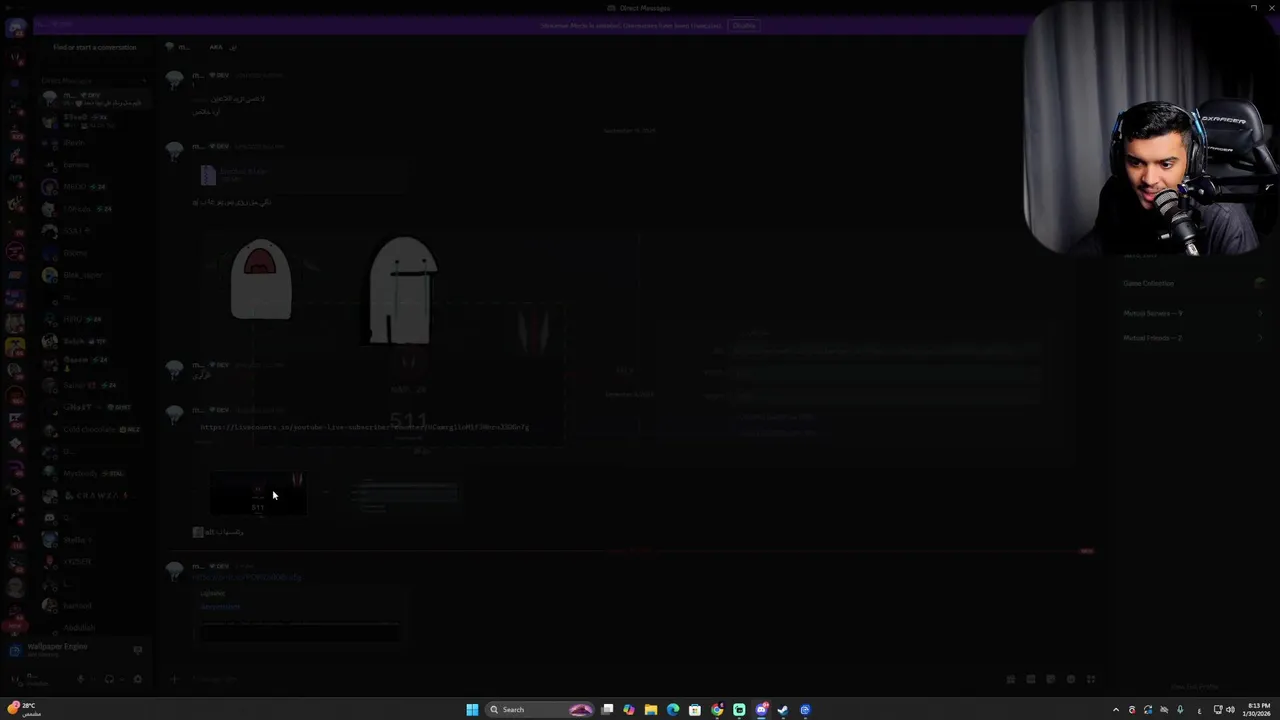Viewport: 1280px width, 720px height.
Task: Open File Explorer from the taskbar
Action: [651, 709]
